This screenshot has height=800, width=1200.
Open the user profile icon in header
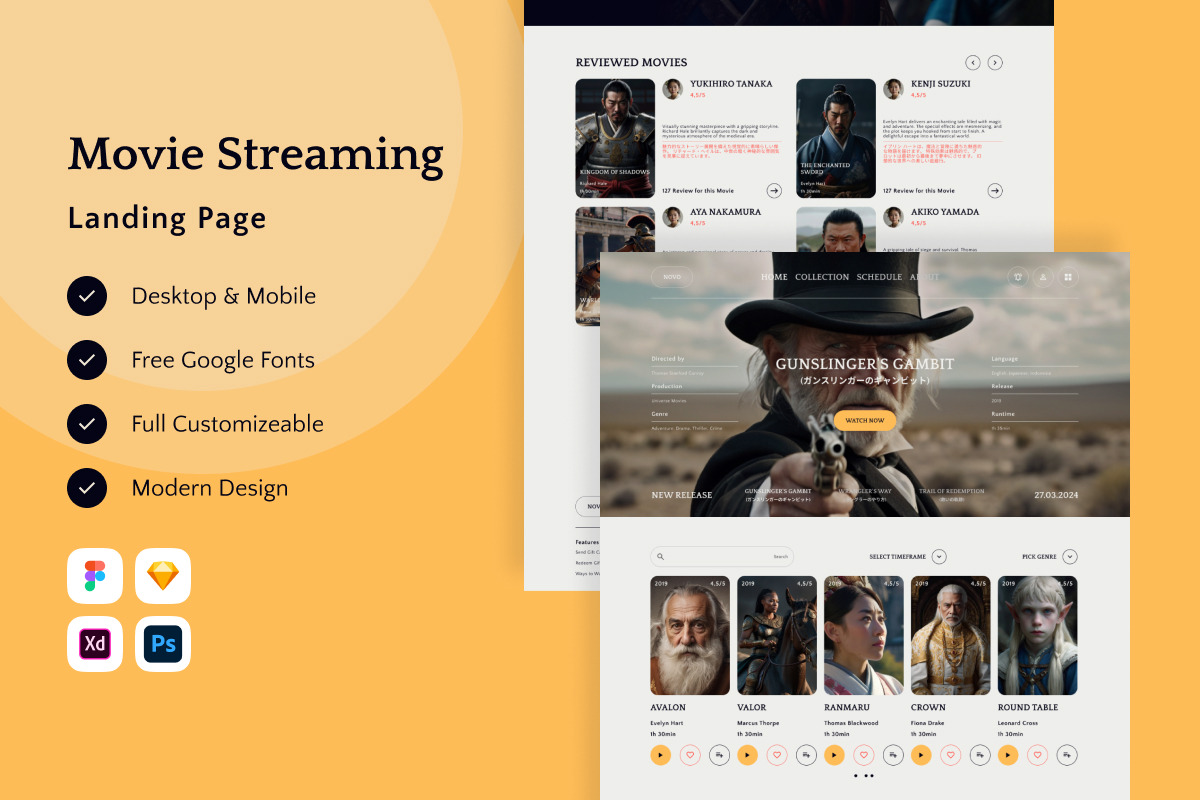click(x=1043, y=277)
